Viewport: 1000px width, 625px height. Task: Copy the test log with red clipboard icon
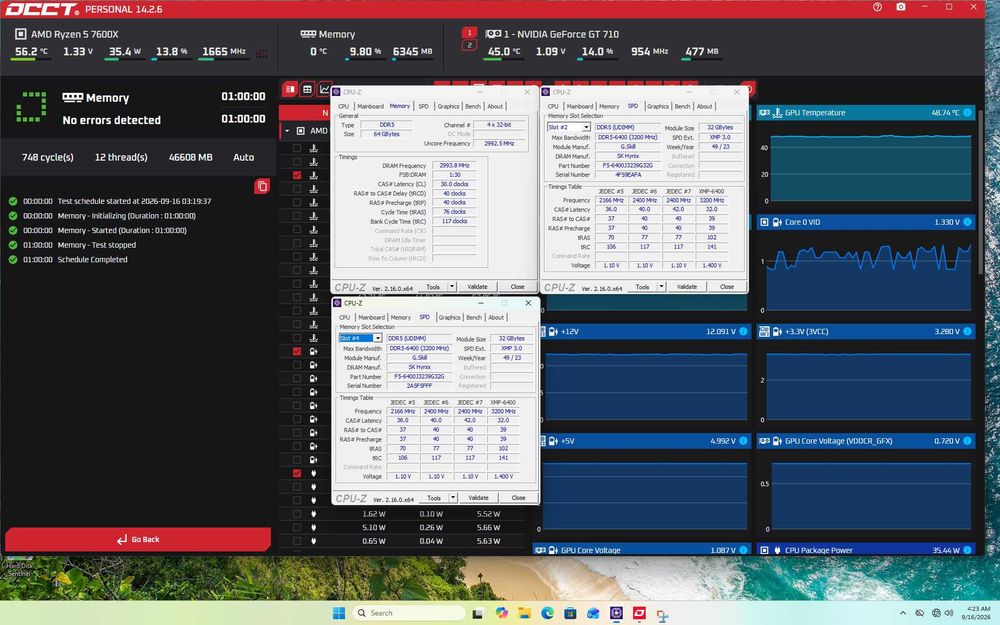261,186
